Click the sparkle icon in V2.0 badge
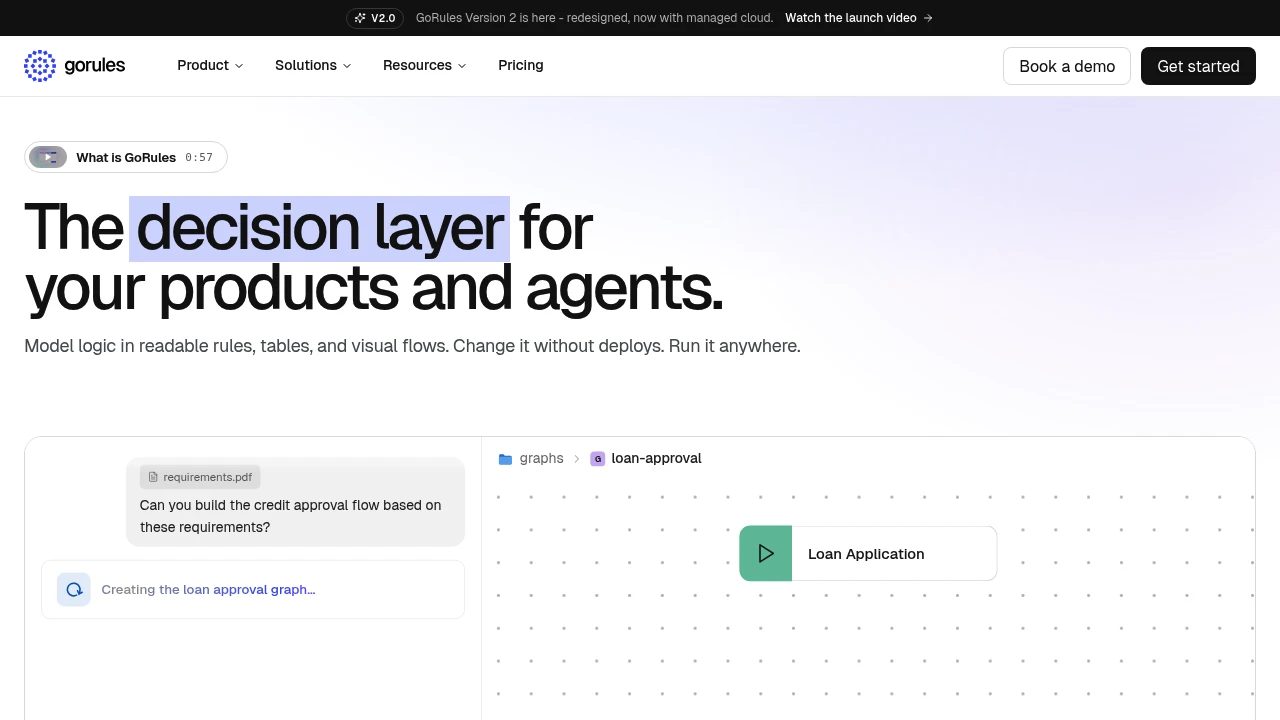Image resolution: width=1280 pixels, height=720 pixels. tap(360, 18)
